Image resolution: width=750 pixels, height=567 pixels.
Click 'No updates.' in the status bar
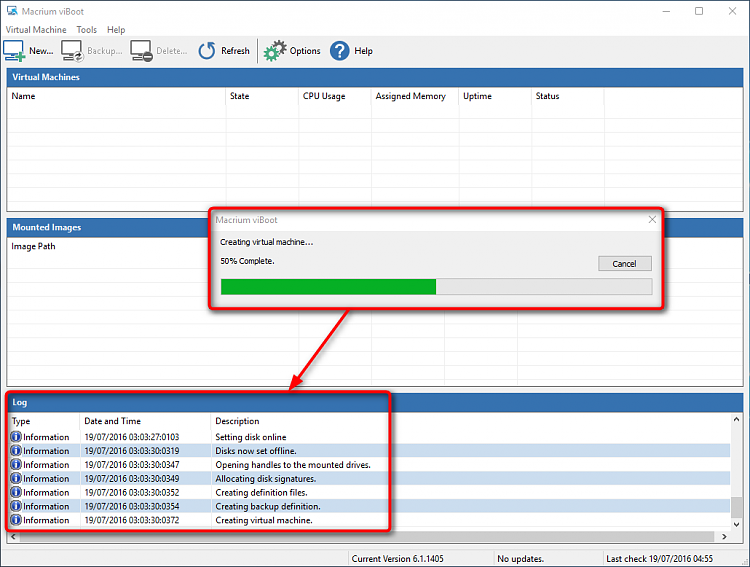tap(520, 558)
